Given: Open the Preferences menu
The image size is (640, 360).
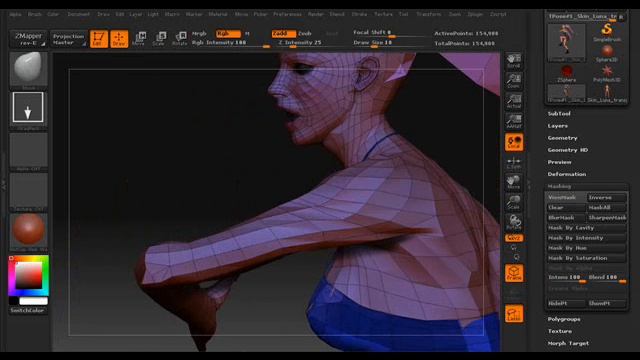Looking at the screenshot, I should tap(287, 14).
